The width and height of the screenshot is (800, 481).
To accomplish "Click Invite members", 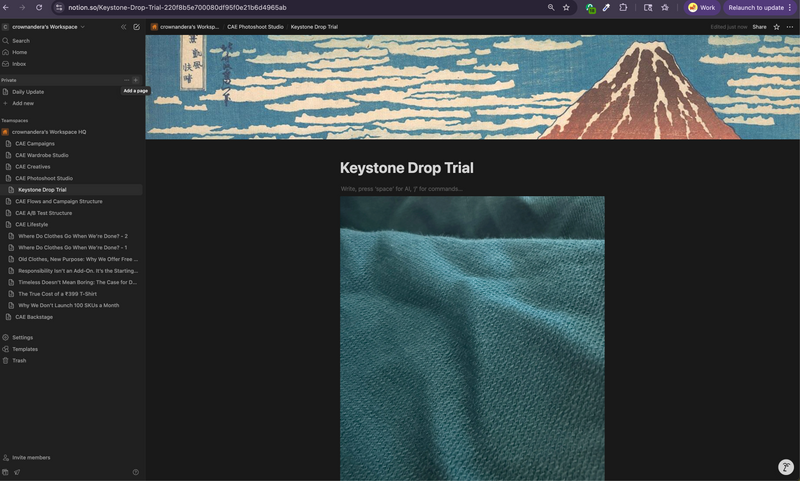I will click(x=30, y=457).
